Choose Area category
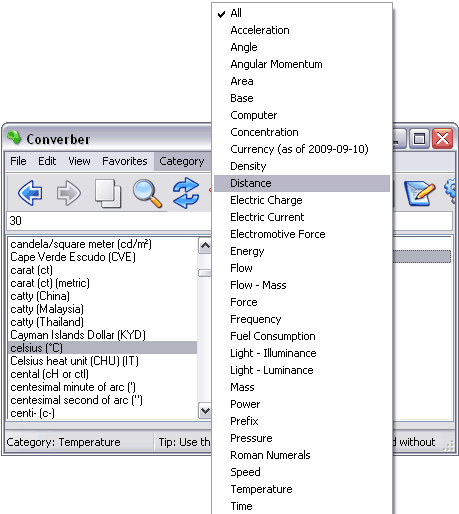 302,81
